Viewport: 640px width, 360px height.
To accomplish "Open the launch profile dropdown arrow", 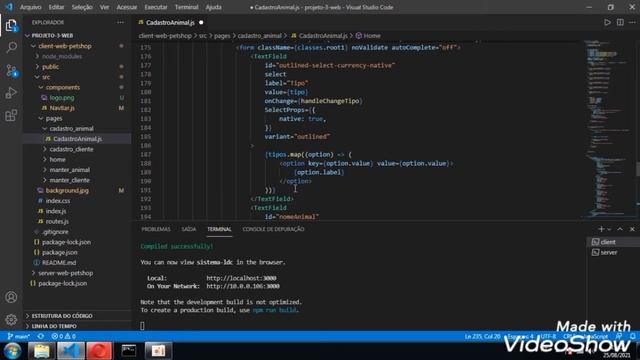I will [x=609, y=229].
